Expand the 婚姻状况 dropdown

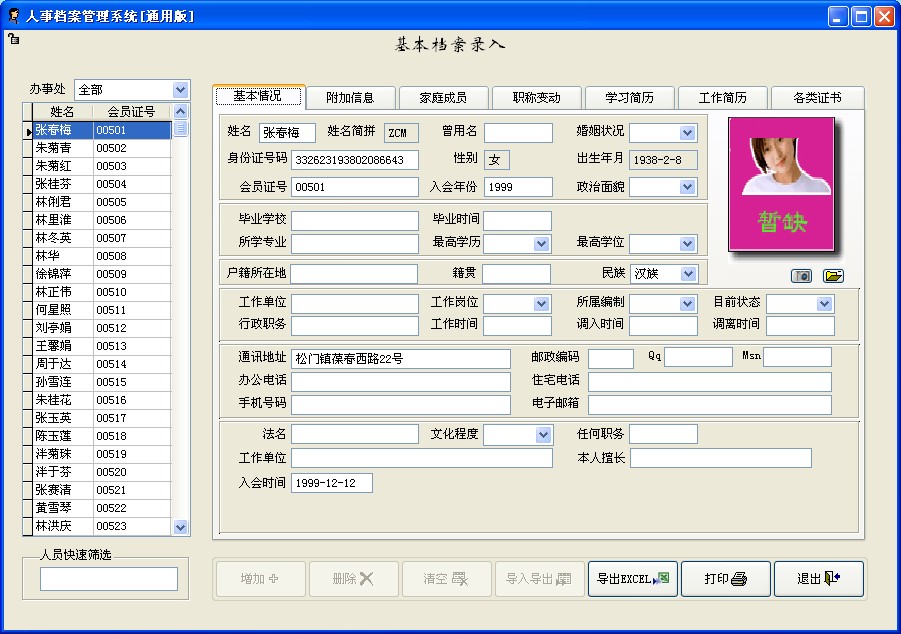click(x=688, y=133)
